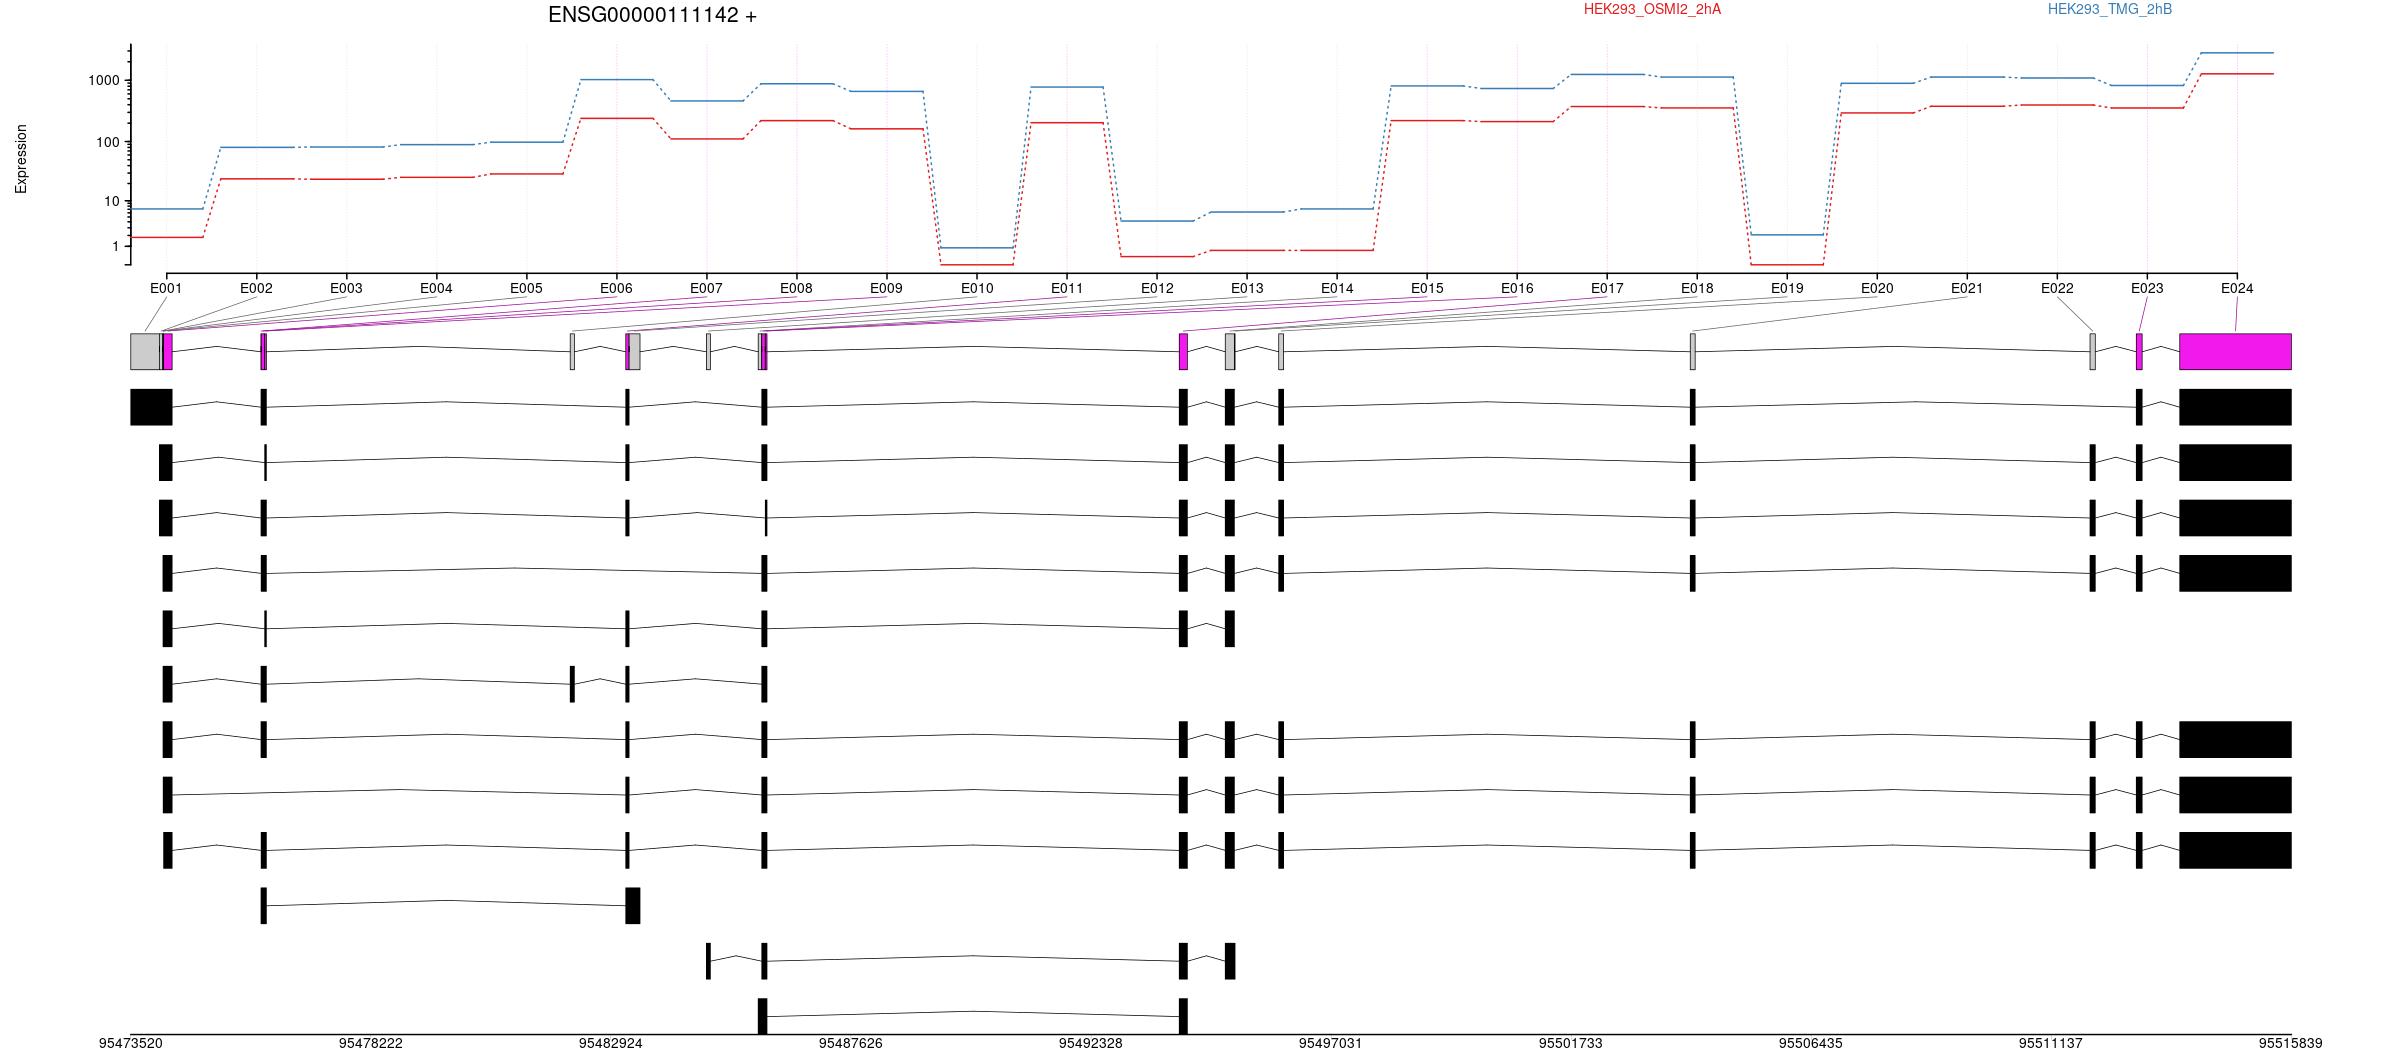This screenshot has height=1060, width=2400.
Task: Click the y-axis tick label 1000
Action: (104, 80)
